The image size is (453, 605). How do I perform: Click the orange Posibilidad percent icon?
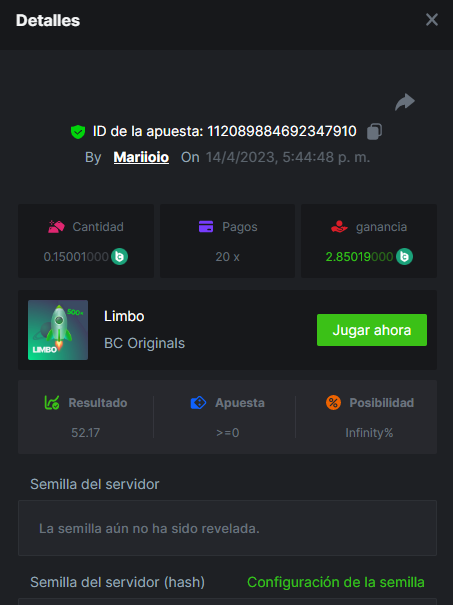(x=333, y=403)
